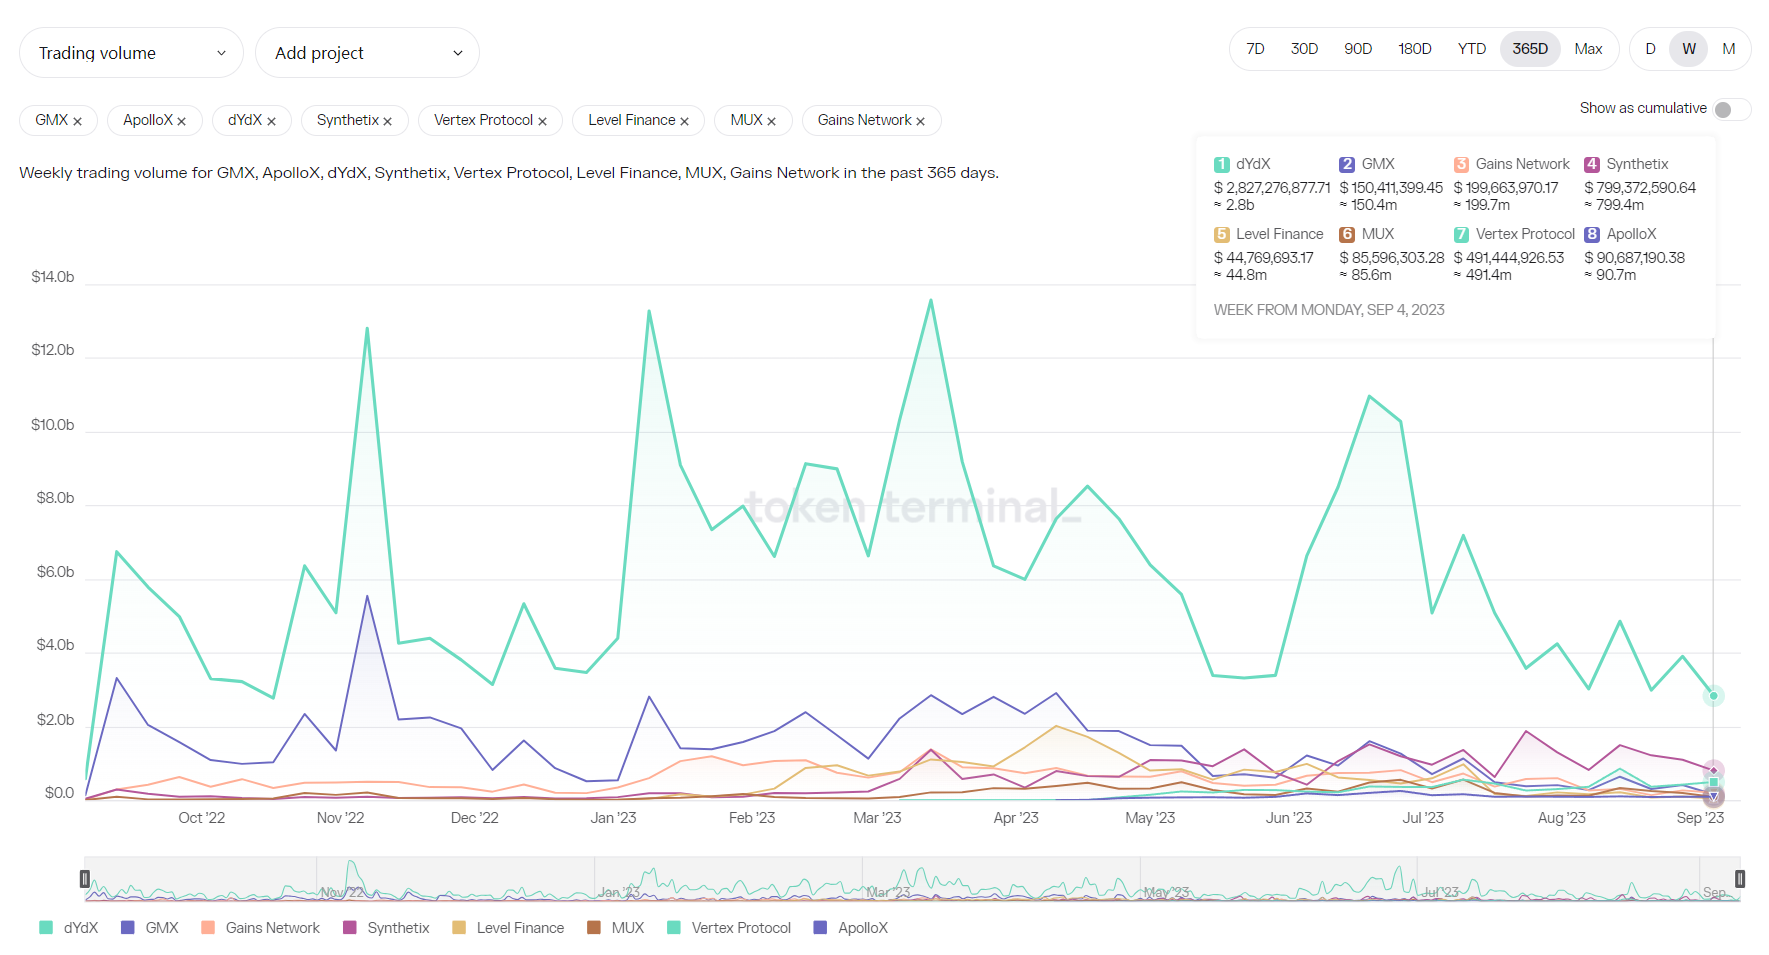Select the 90D time range
Screen dimensions: 1769x955
click(x=1357, y=49)
